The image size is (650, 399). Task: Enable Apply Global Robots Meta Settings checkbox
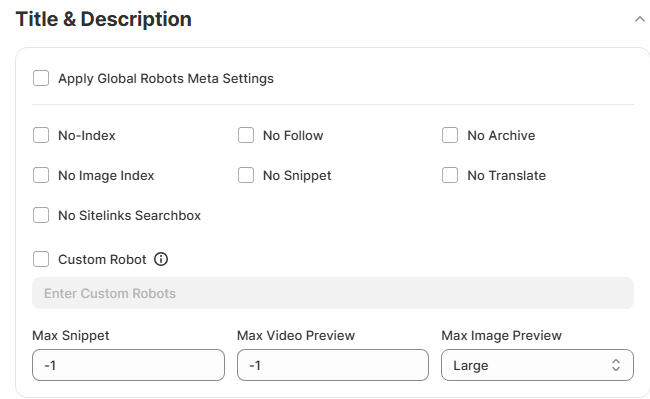pyautogui.click(x=41, y=78)
